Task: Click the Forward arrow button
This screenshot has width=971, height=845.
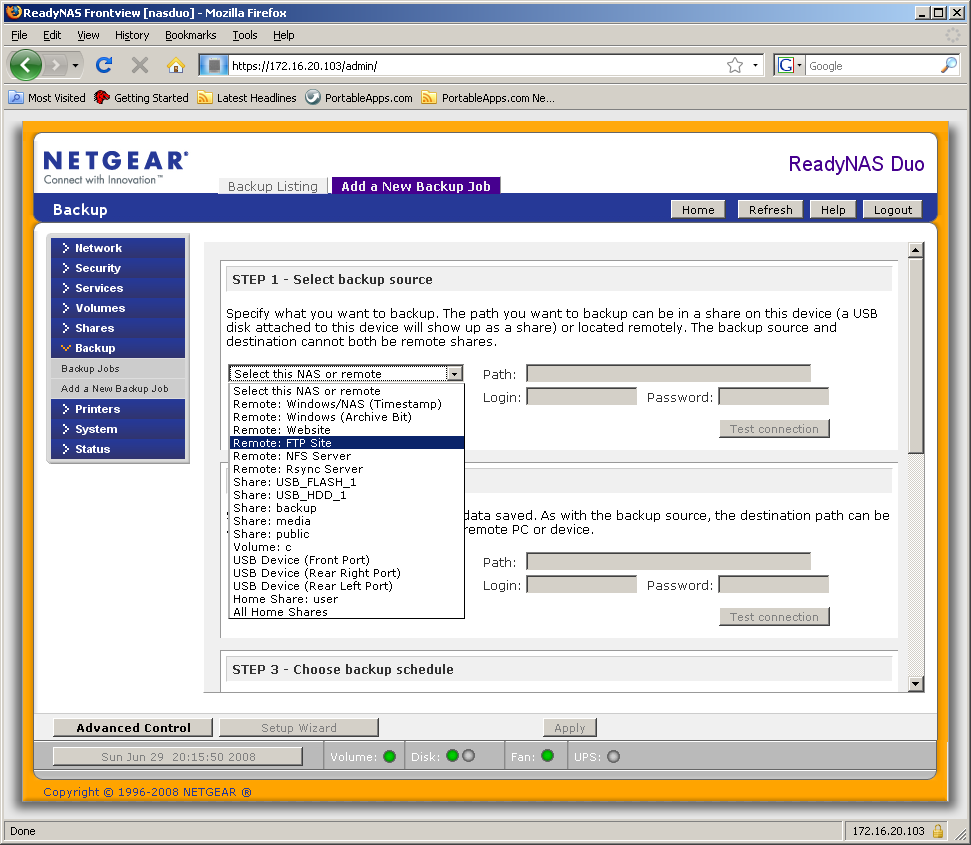Action: pyautogui.click(x=56, y=64)
